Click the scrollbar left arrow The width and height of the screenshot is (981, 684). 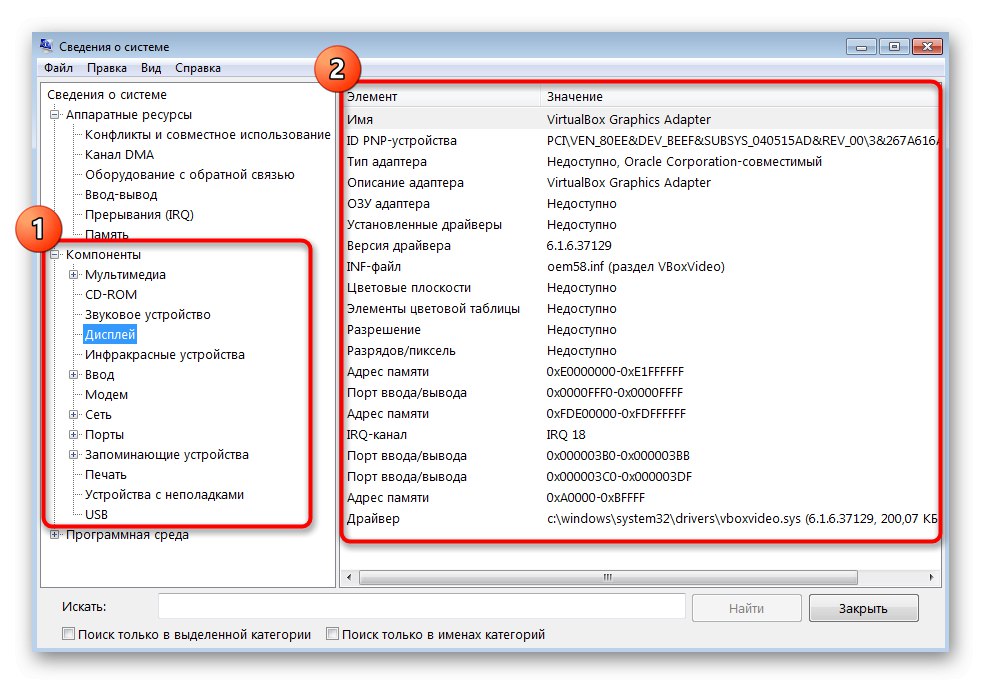[349, 577]
